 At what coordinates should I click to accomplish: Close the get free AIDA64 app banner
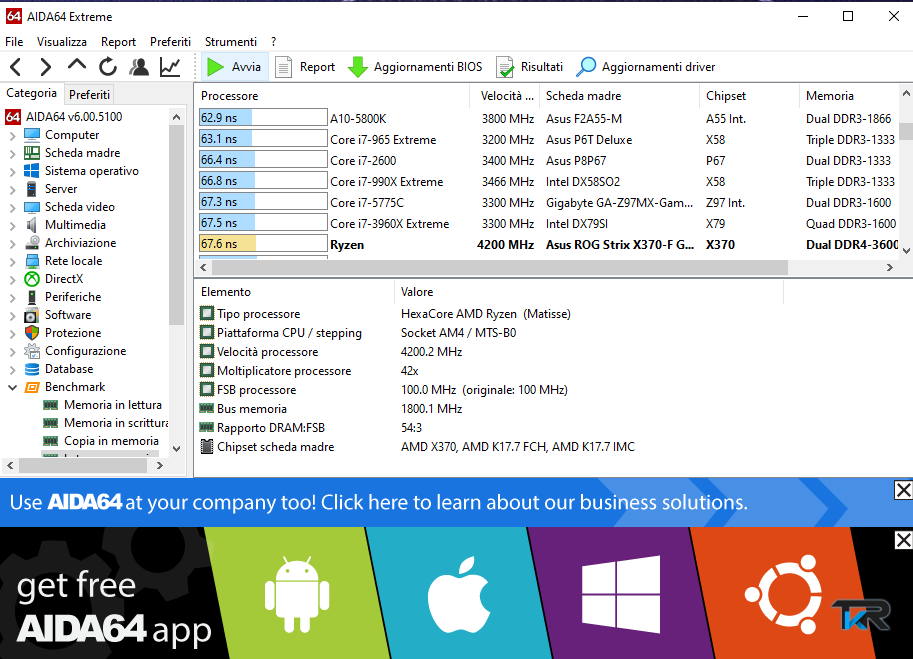[903, 540]
